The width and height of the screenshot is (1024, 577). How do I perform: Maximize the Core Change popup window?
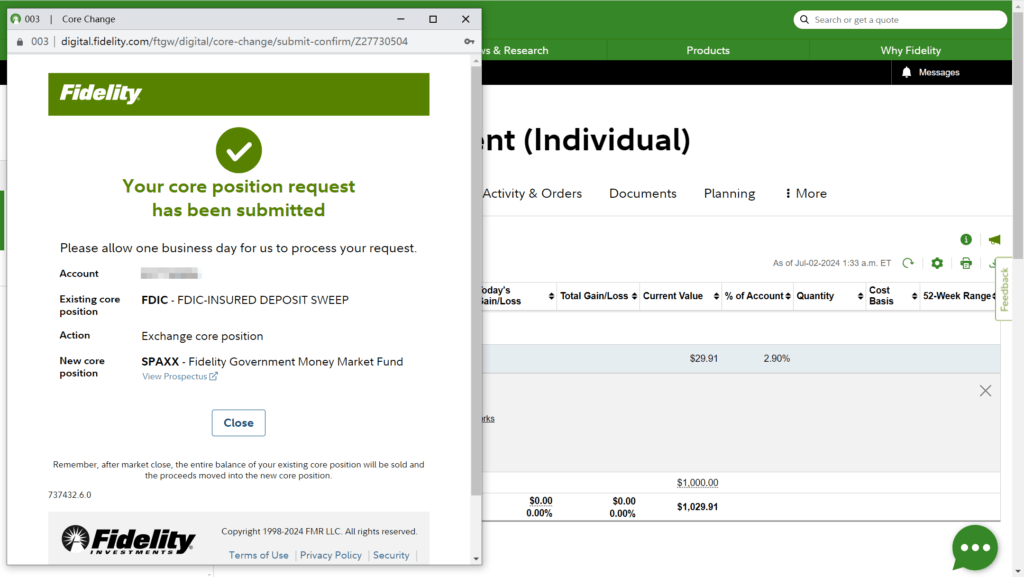point(433,19)
